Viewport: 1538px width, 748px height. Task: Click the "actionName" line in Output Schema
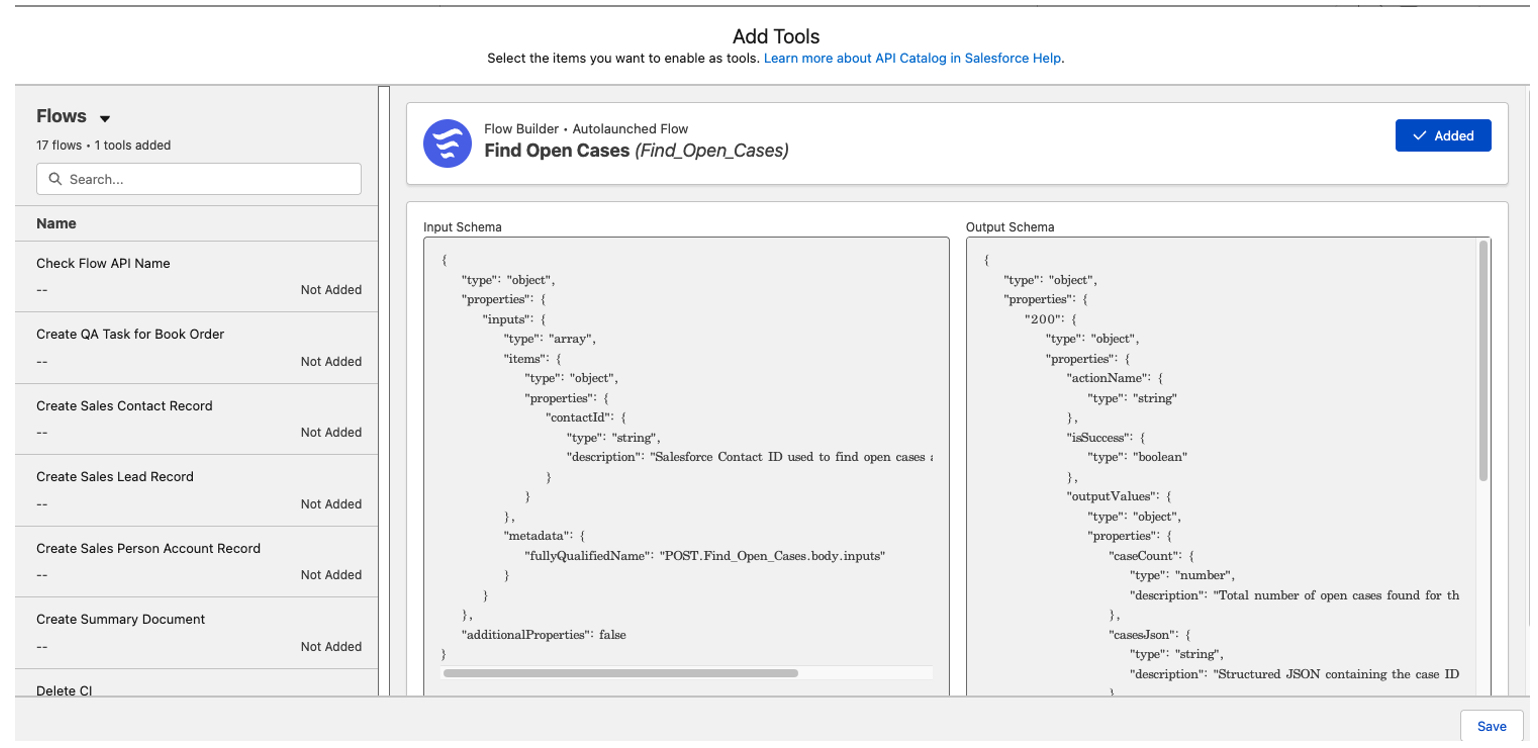pos(1114,378)
